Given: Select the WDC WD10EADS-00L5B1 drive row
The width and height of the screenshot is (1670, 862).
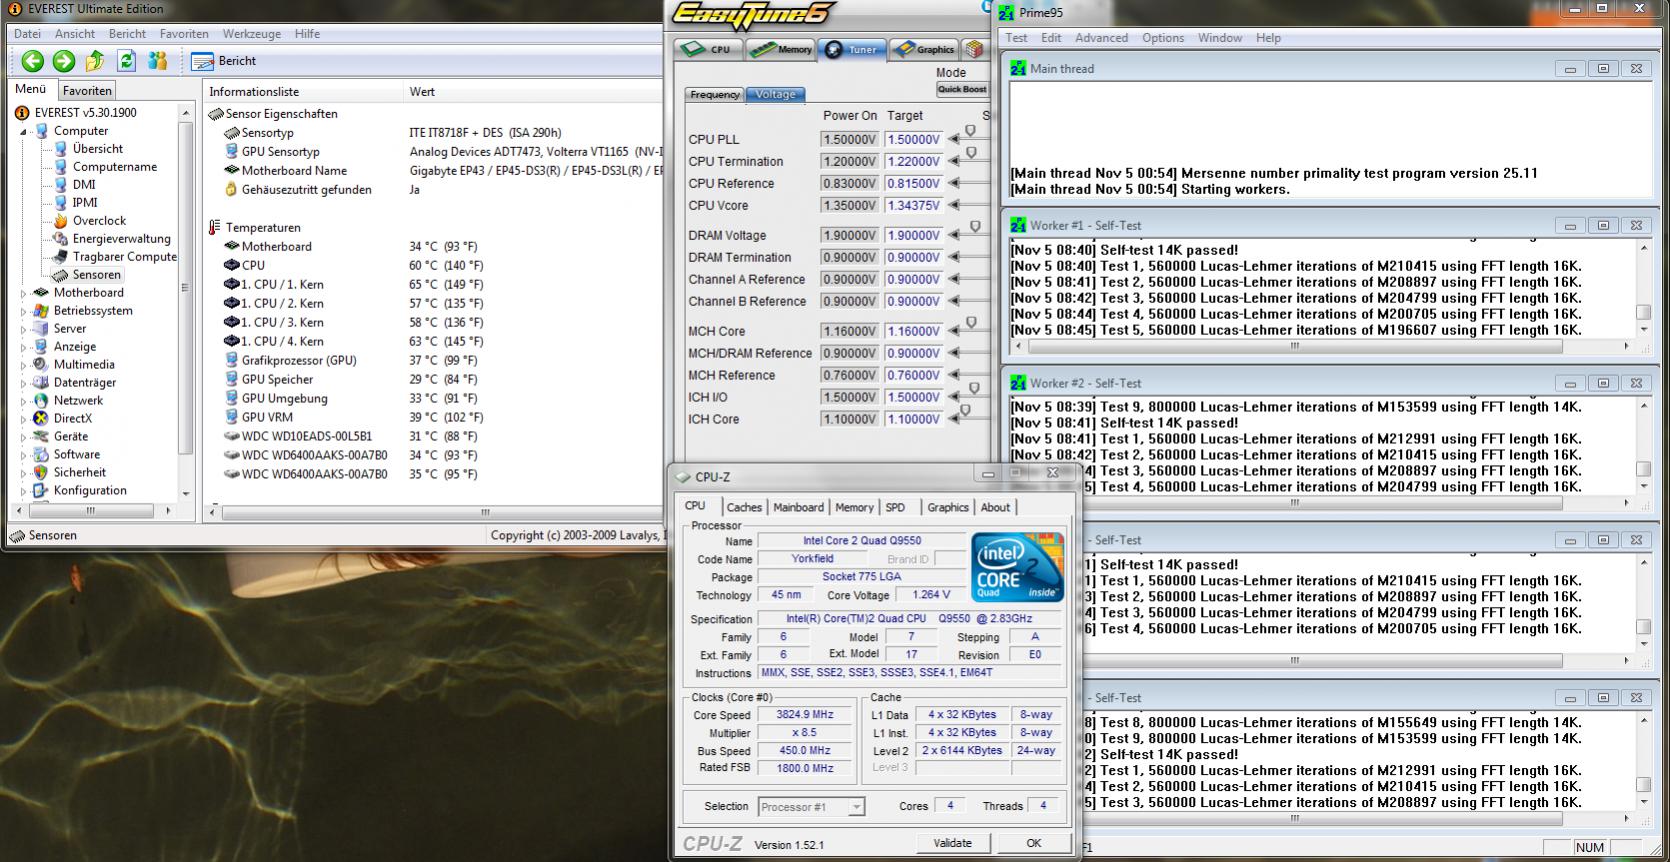Looking at the screenshot, I should point(306,436).
